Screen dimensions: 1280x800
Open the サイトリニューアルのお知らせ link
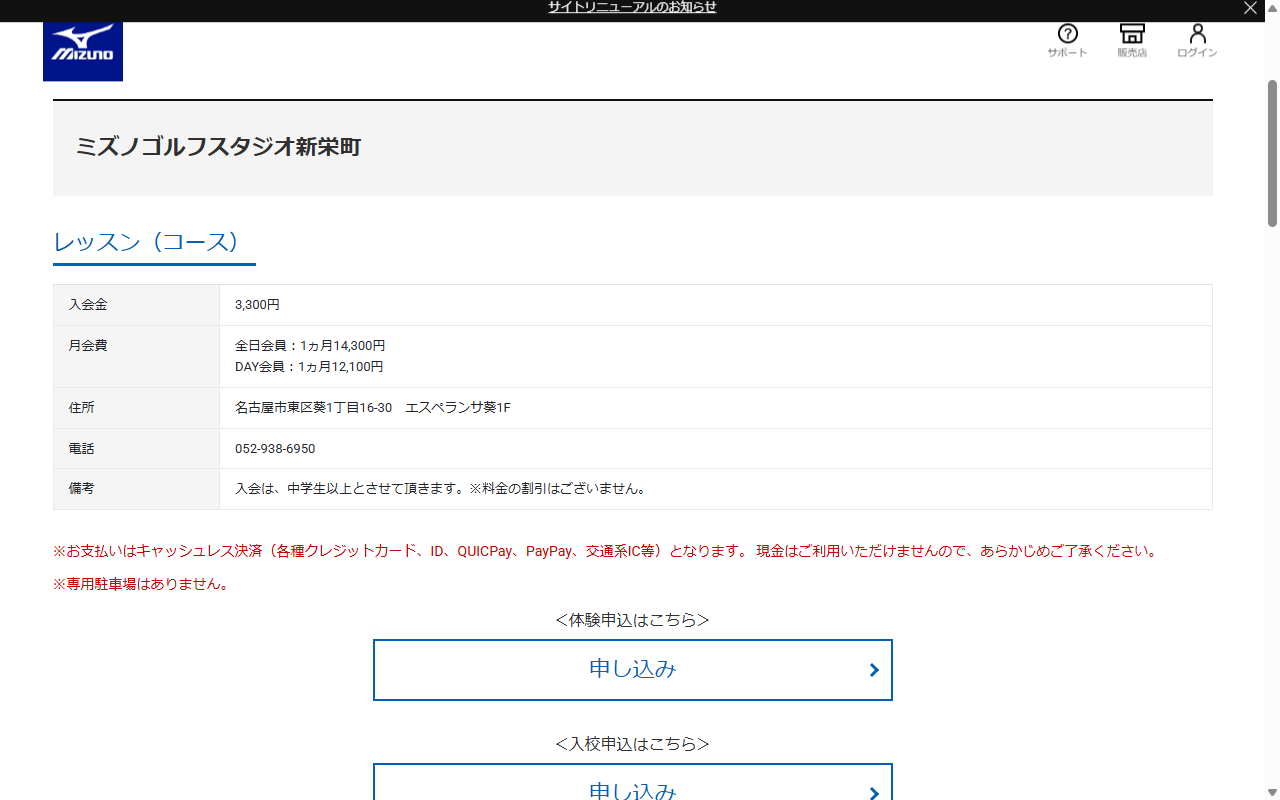click(x=632, y=8)
